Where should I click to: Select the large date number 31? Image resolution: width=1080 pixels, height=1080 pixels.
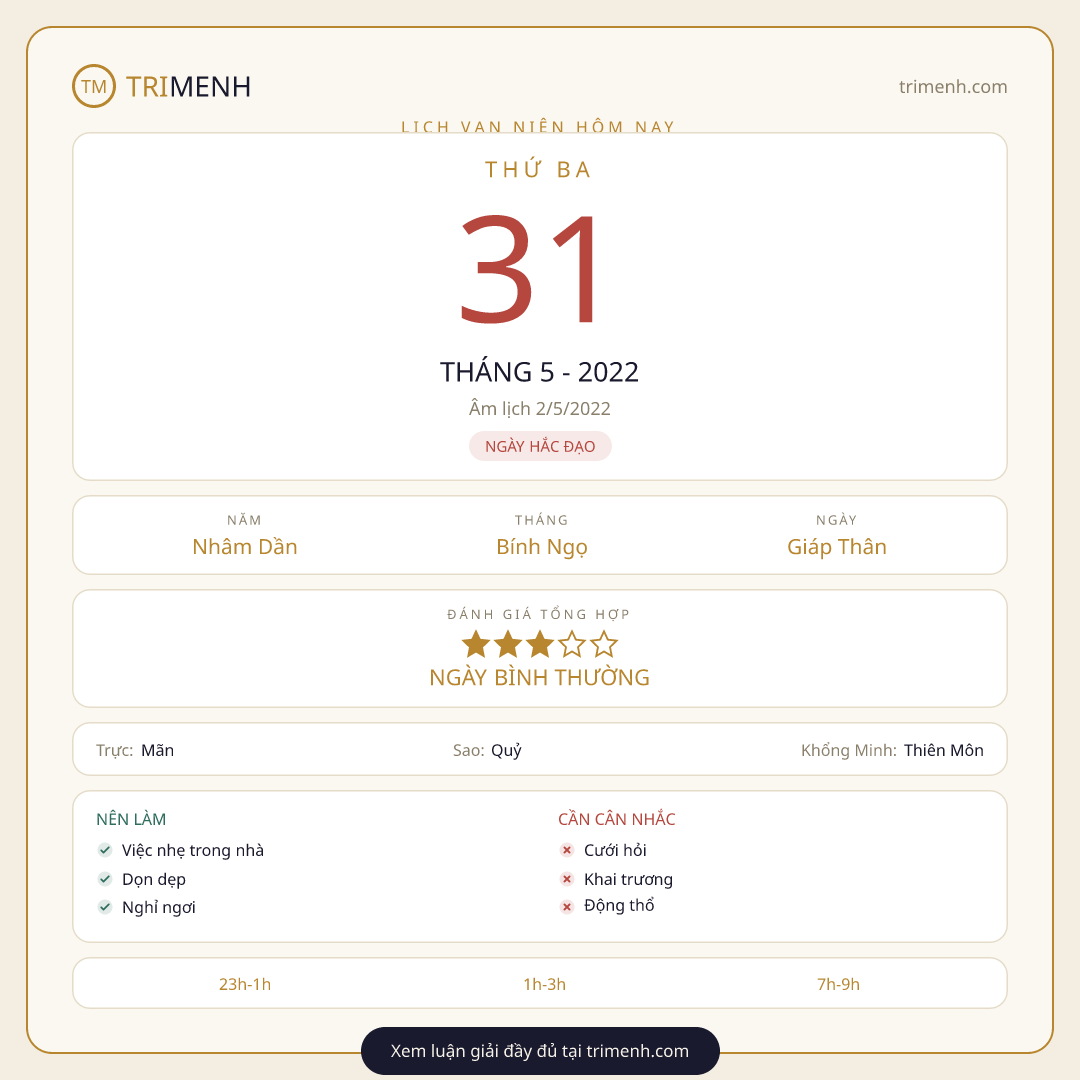[x=528, y=269]
